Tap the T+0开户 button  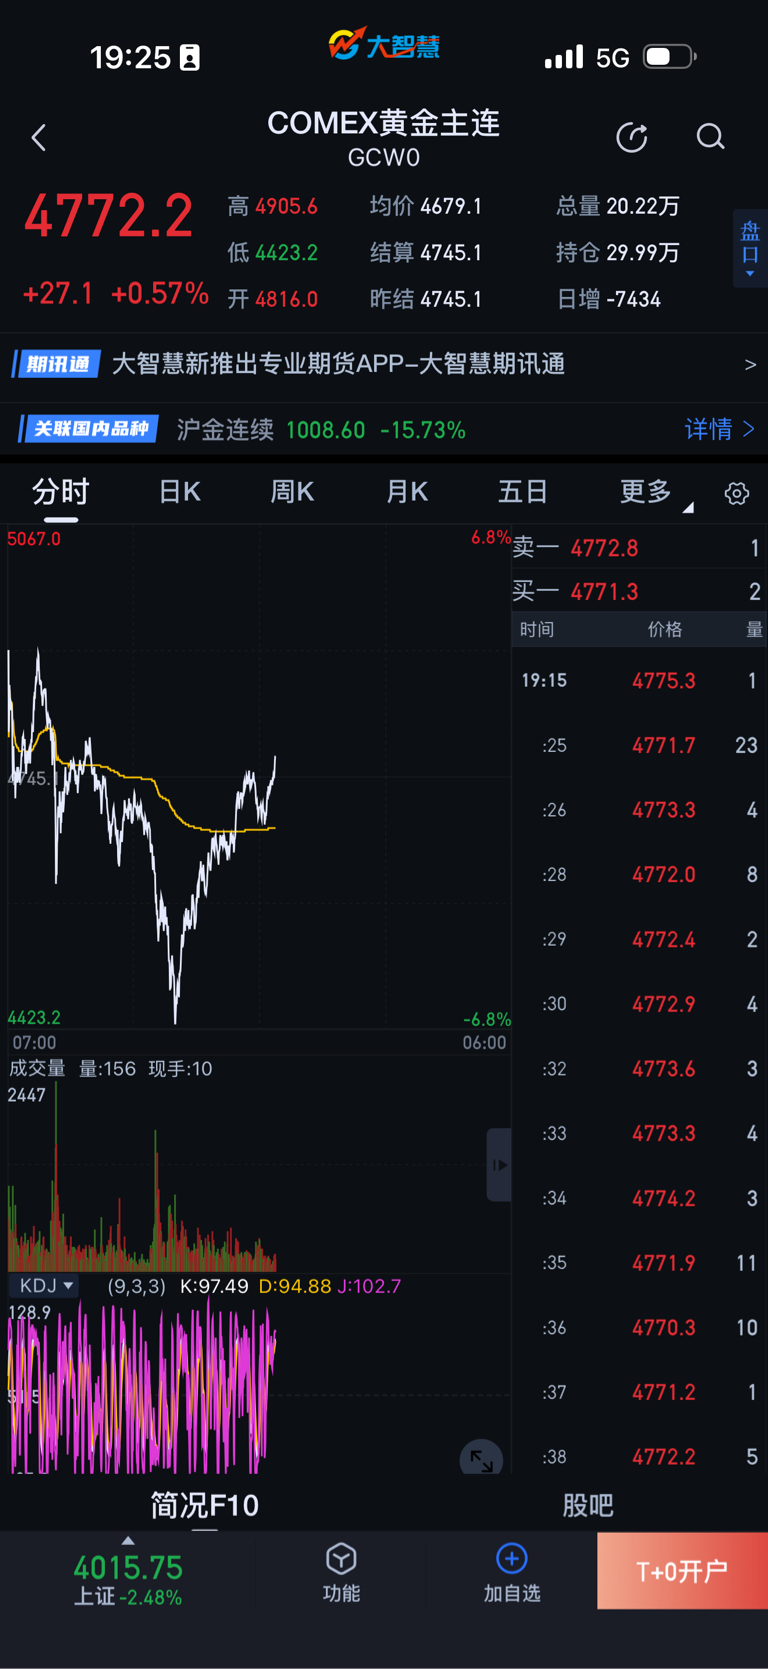tap(682, 1571)
